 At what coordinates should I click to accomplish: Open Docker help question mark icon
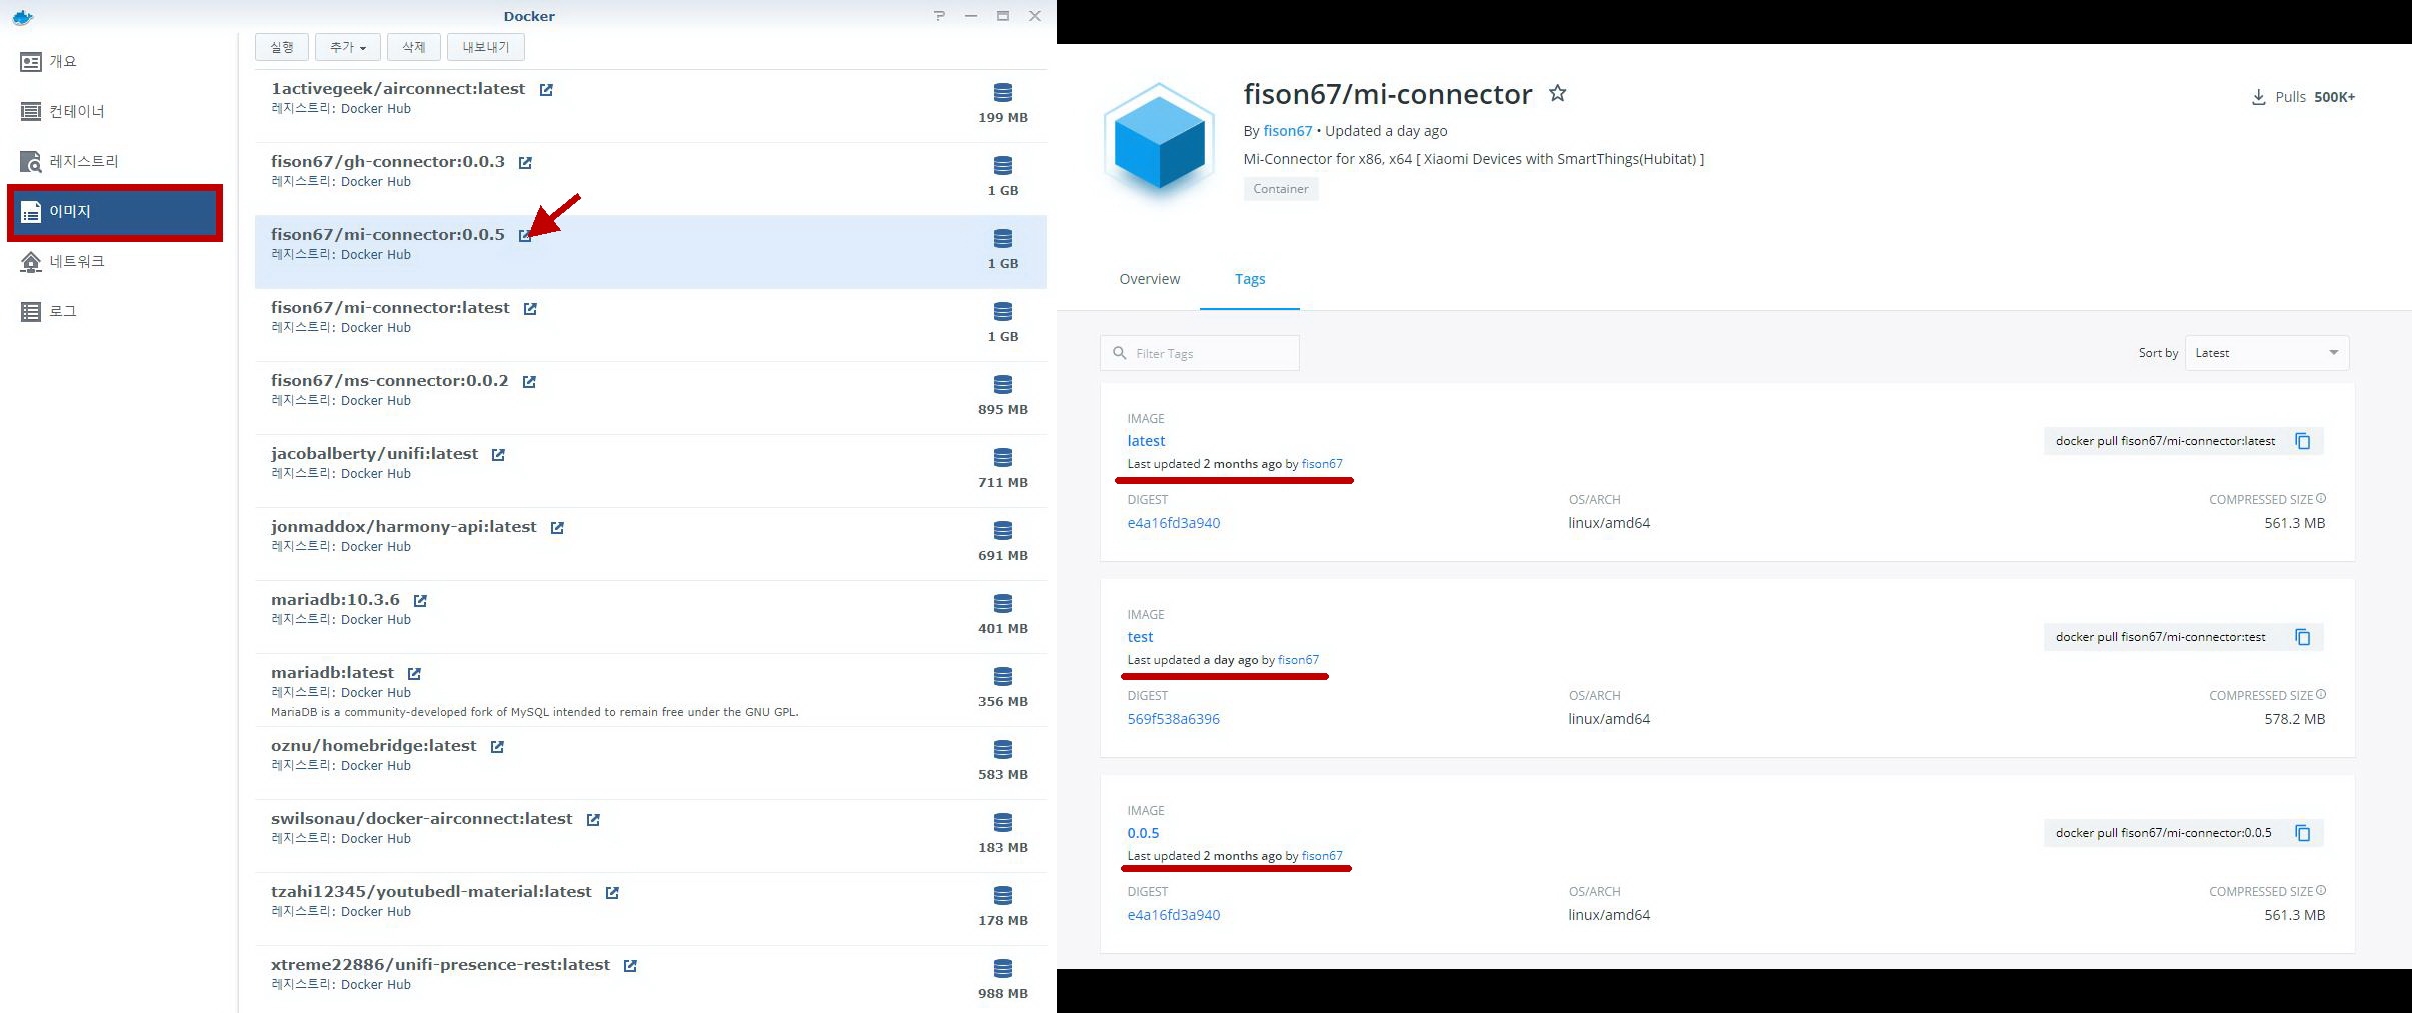[939, 16]
